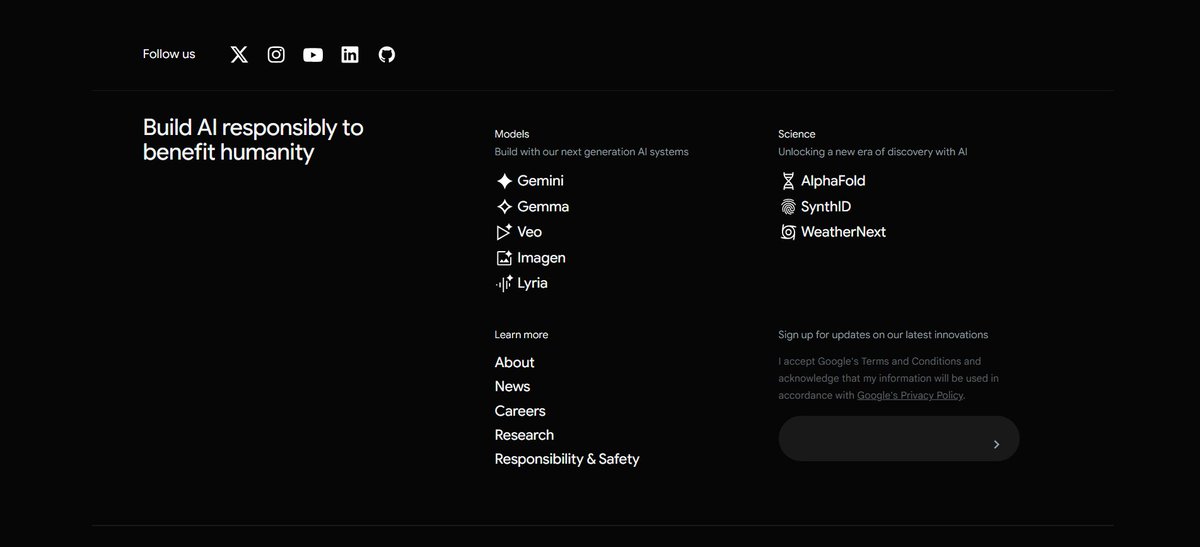
Task: Open the X (Twitter) social icon
Action: click(239, 55)
